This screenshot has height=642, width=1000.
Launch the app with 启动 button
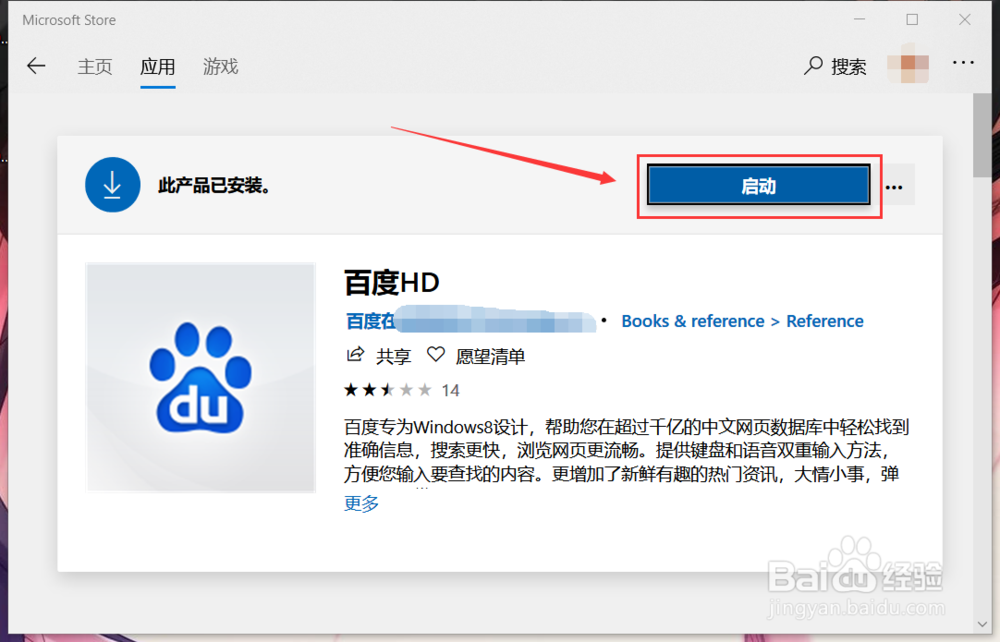(x=758, y=186)
